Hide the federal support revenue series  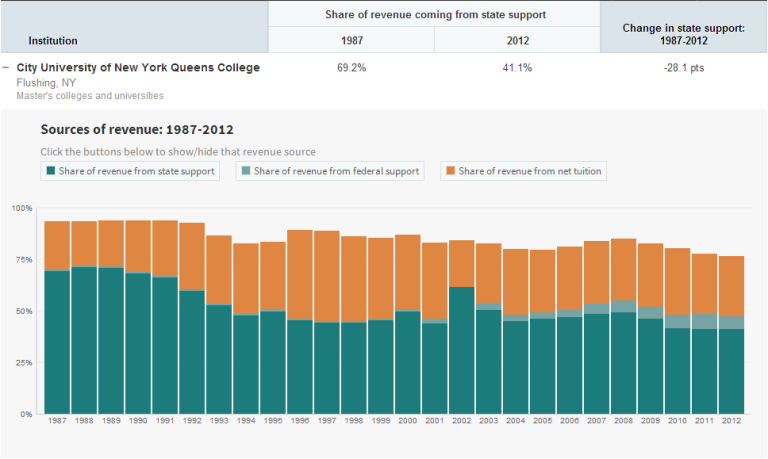click(x=329, y=172)
